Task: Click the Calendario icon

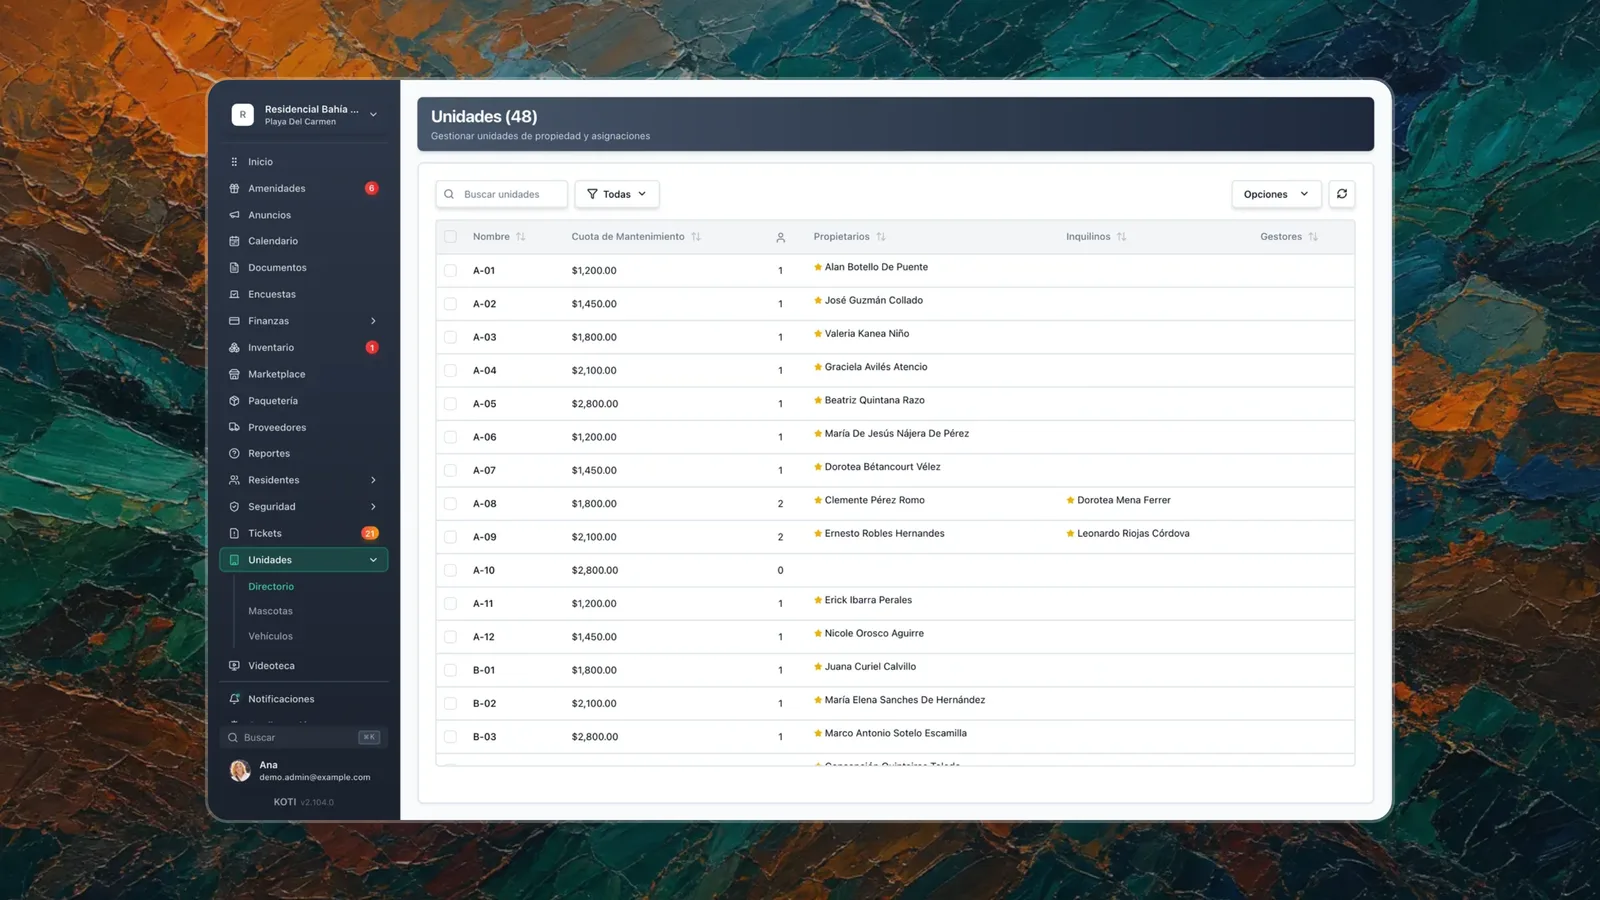Action: [x=234, y=241]
